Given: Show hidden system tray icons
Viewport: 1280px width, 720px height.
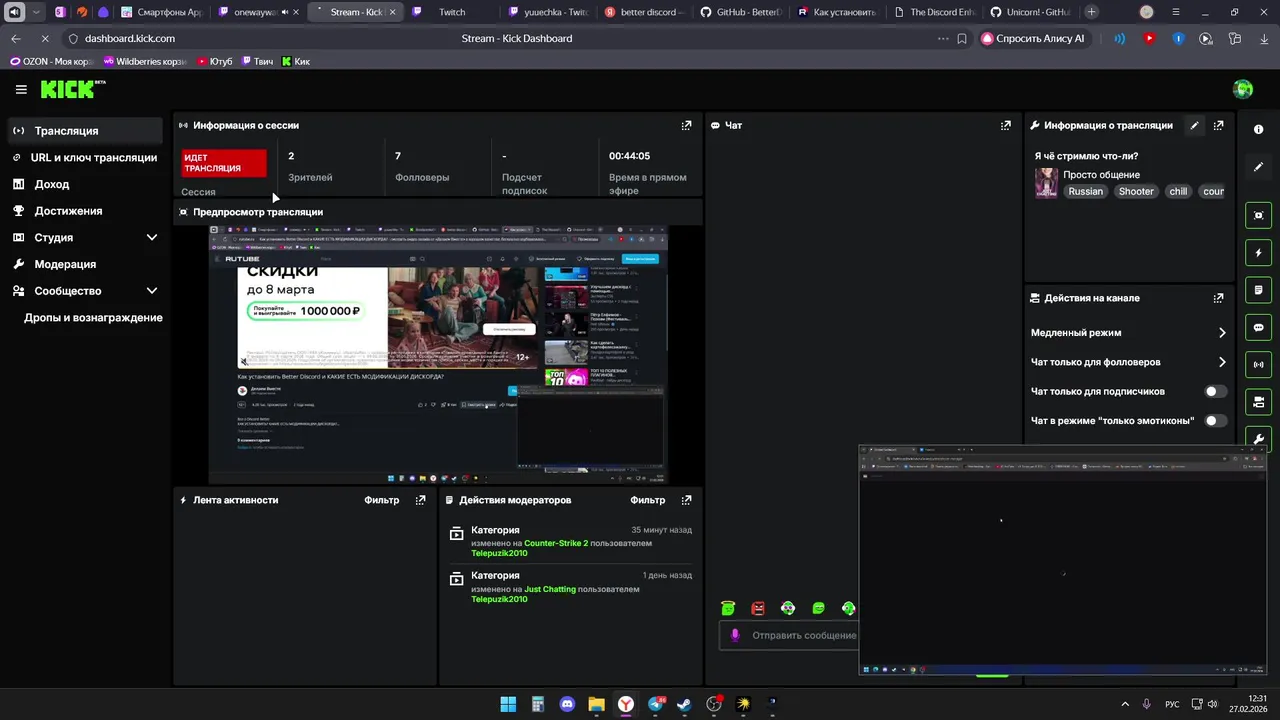Looking at the screenshot, I should point(1125,704).
